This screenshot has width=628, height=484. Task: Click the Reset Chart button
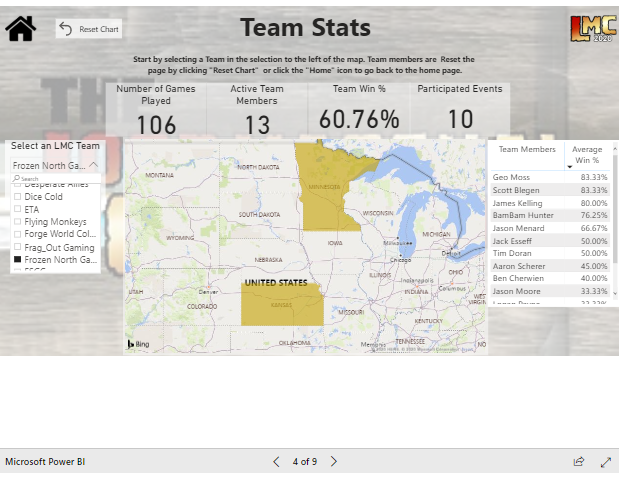(x=88, y=30)
